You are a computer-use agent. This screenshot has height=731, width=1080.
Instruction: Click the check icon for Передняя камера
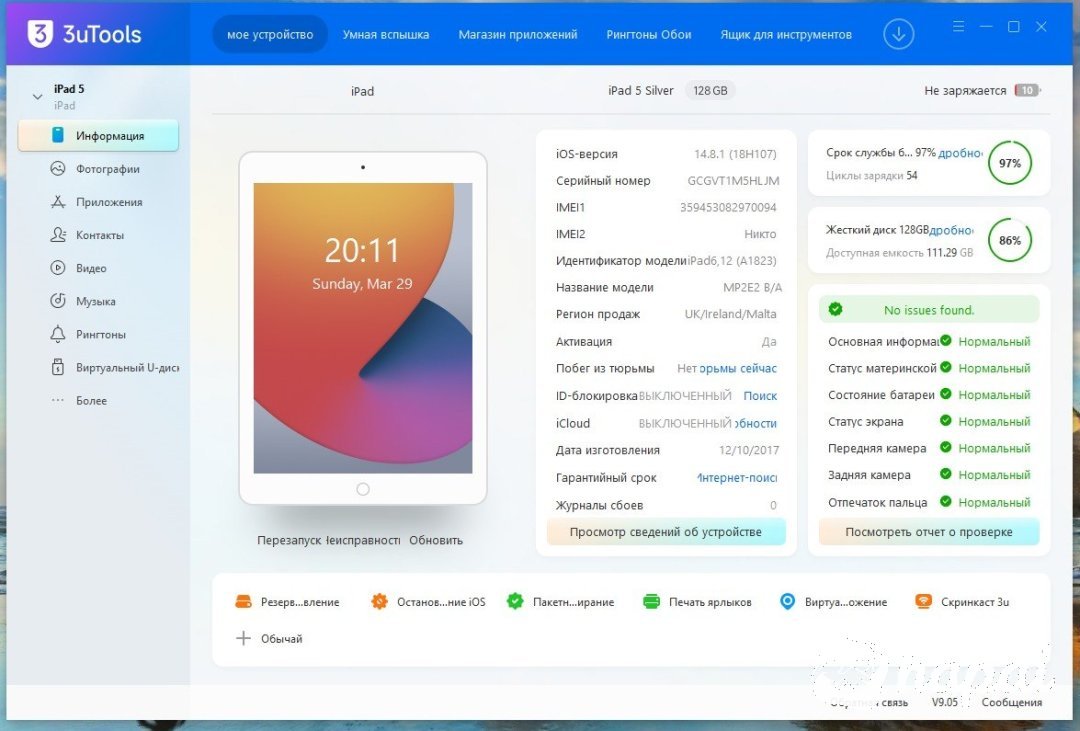946,447
